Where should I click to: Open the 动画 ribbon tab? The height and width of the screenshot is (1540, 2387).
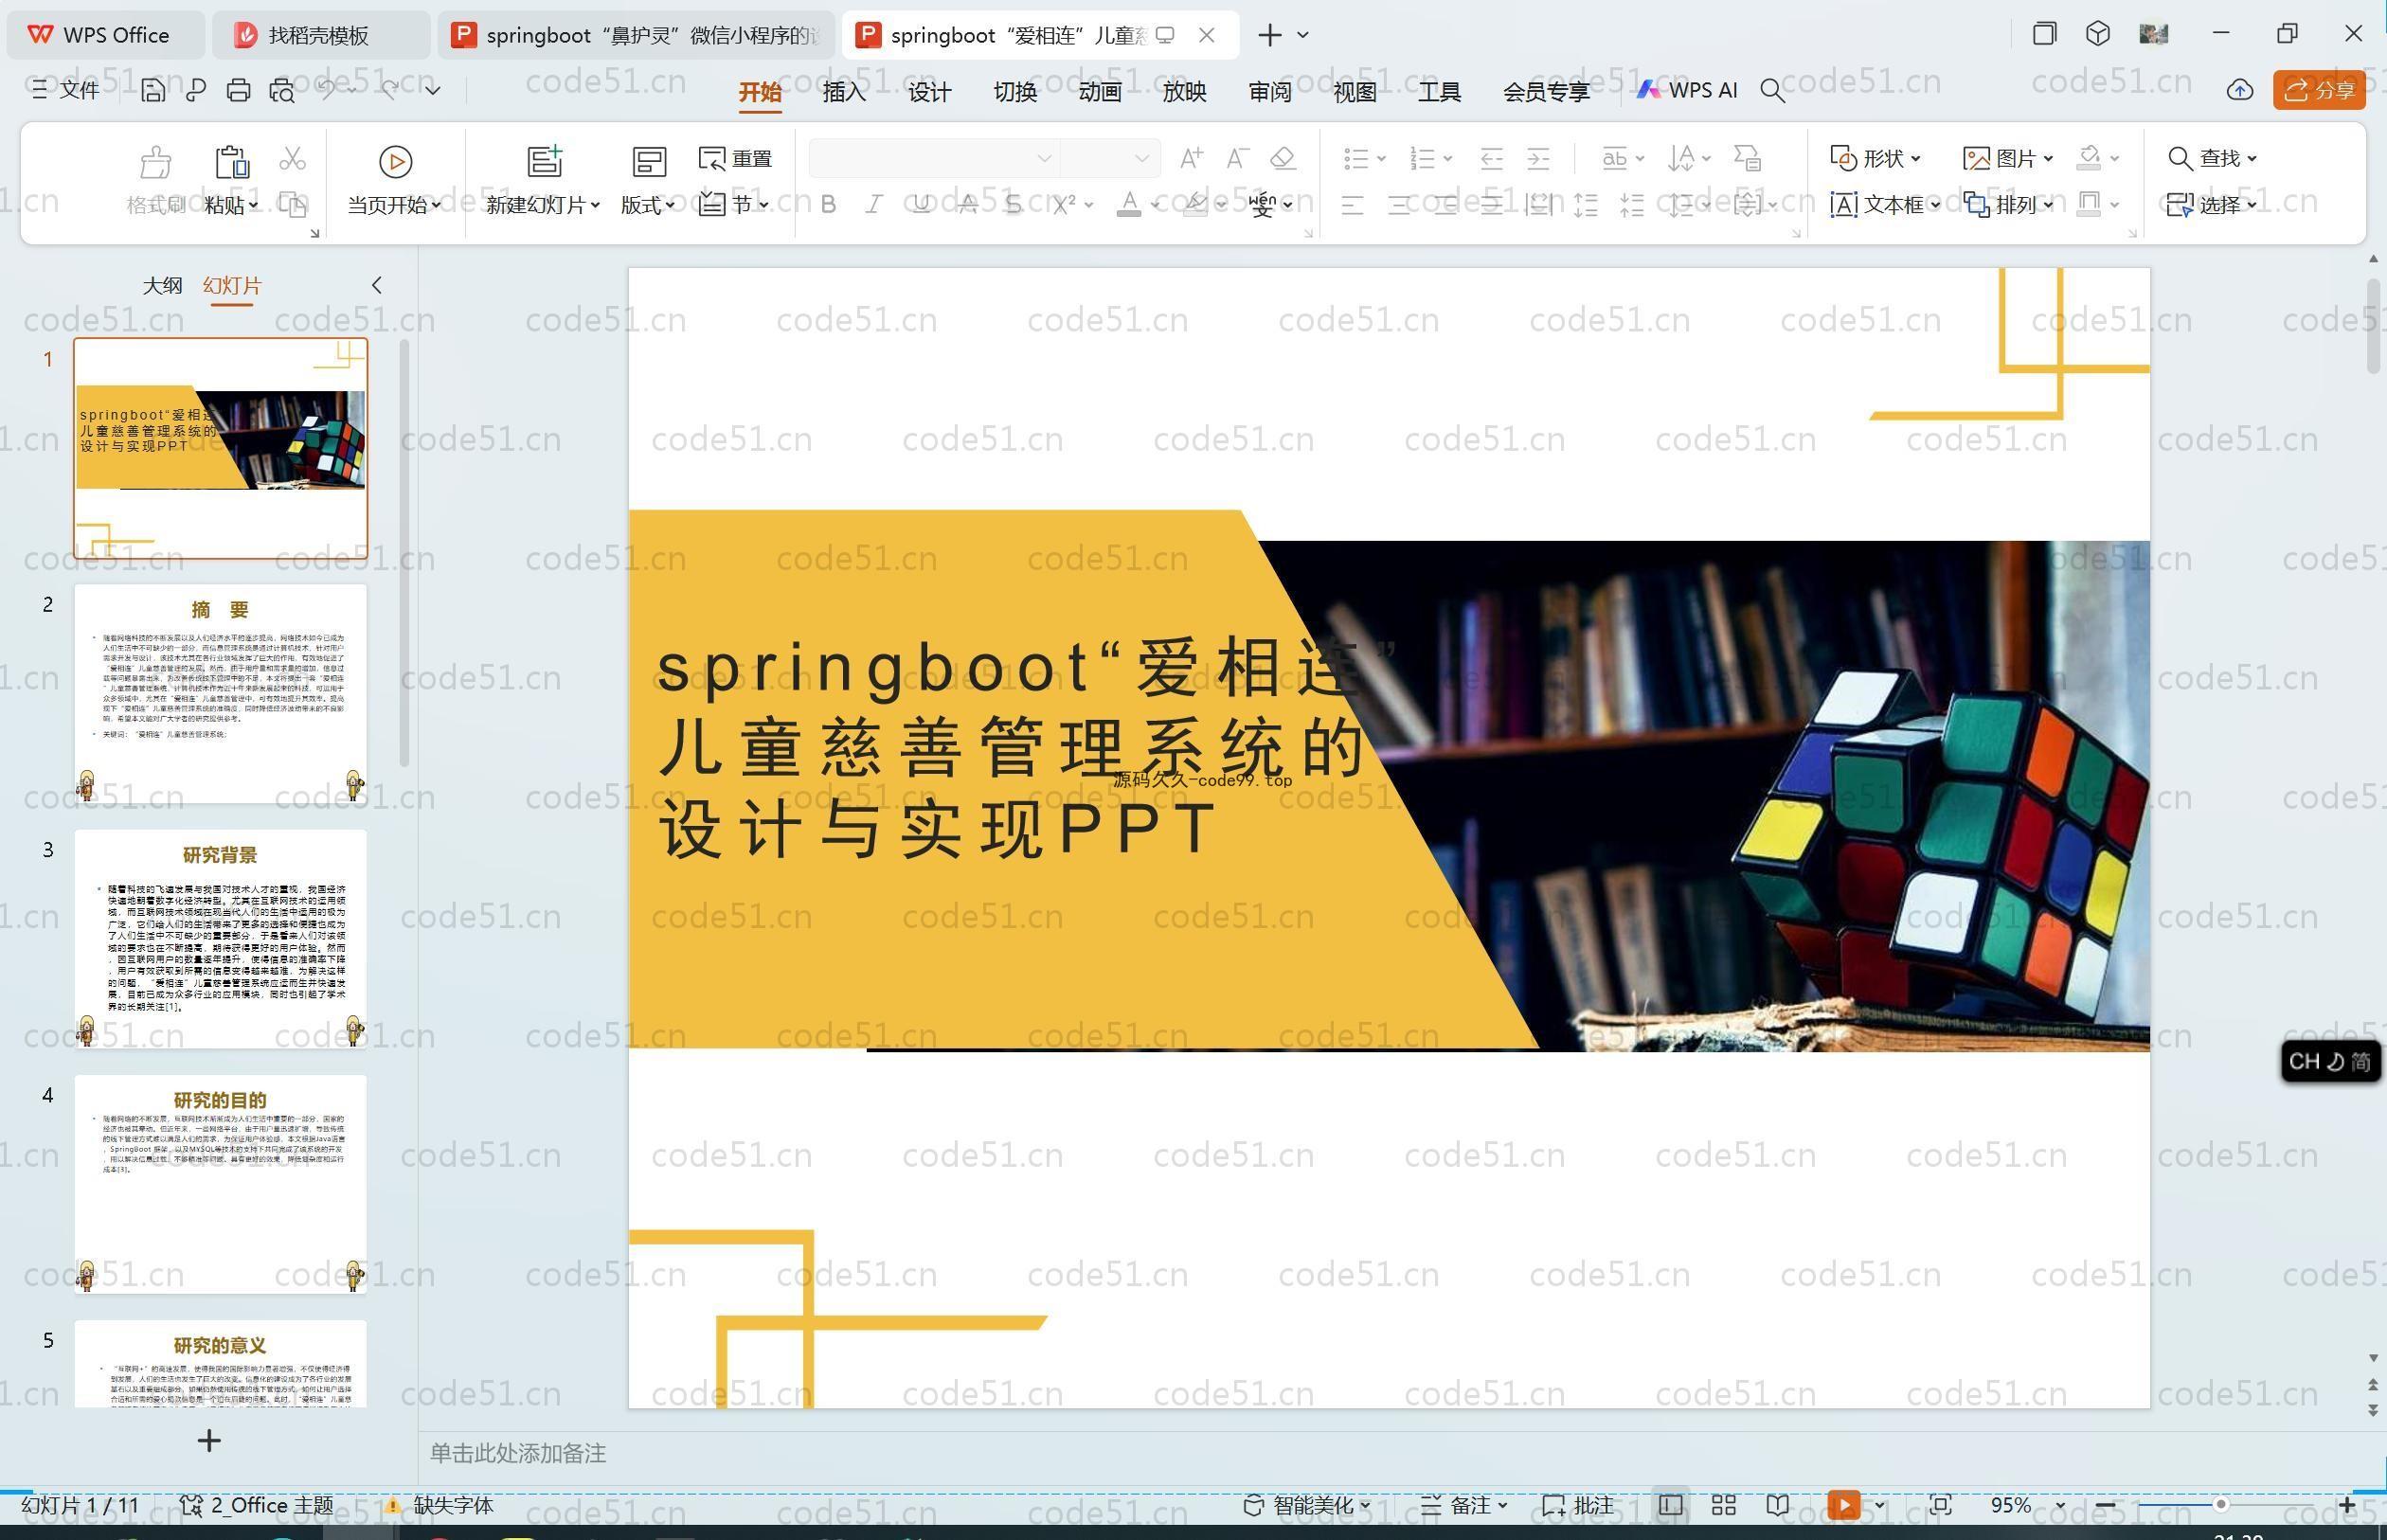pos(1099,92)
